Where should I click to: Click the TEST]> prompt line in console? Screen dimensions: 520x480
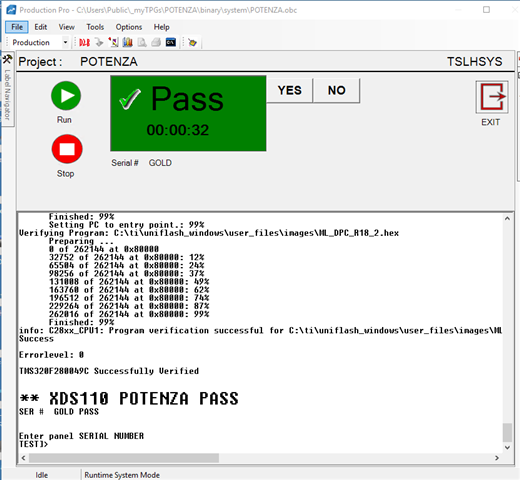pyautogui.click(x=34, y=444)
